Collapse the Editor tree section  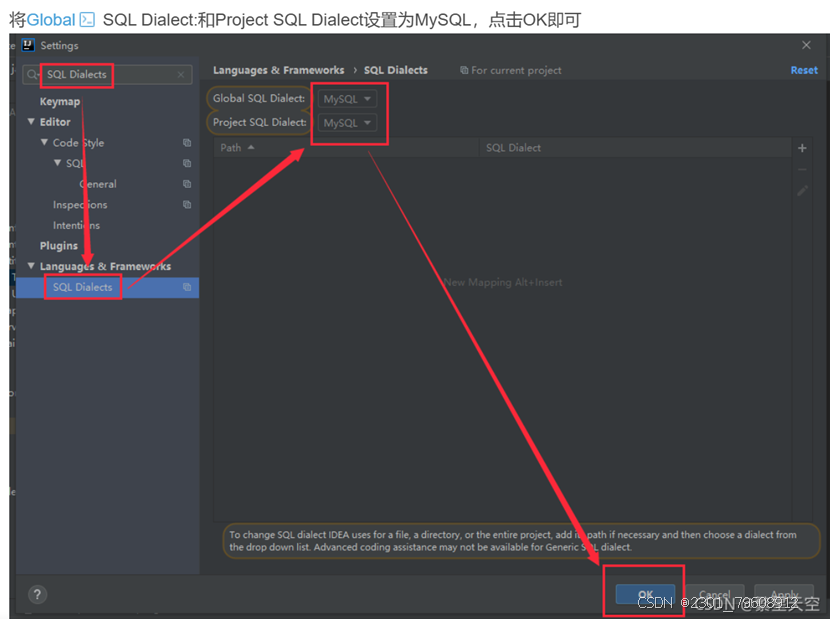[29, 122]
